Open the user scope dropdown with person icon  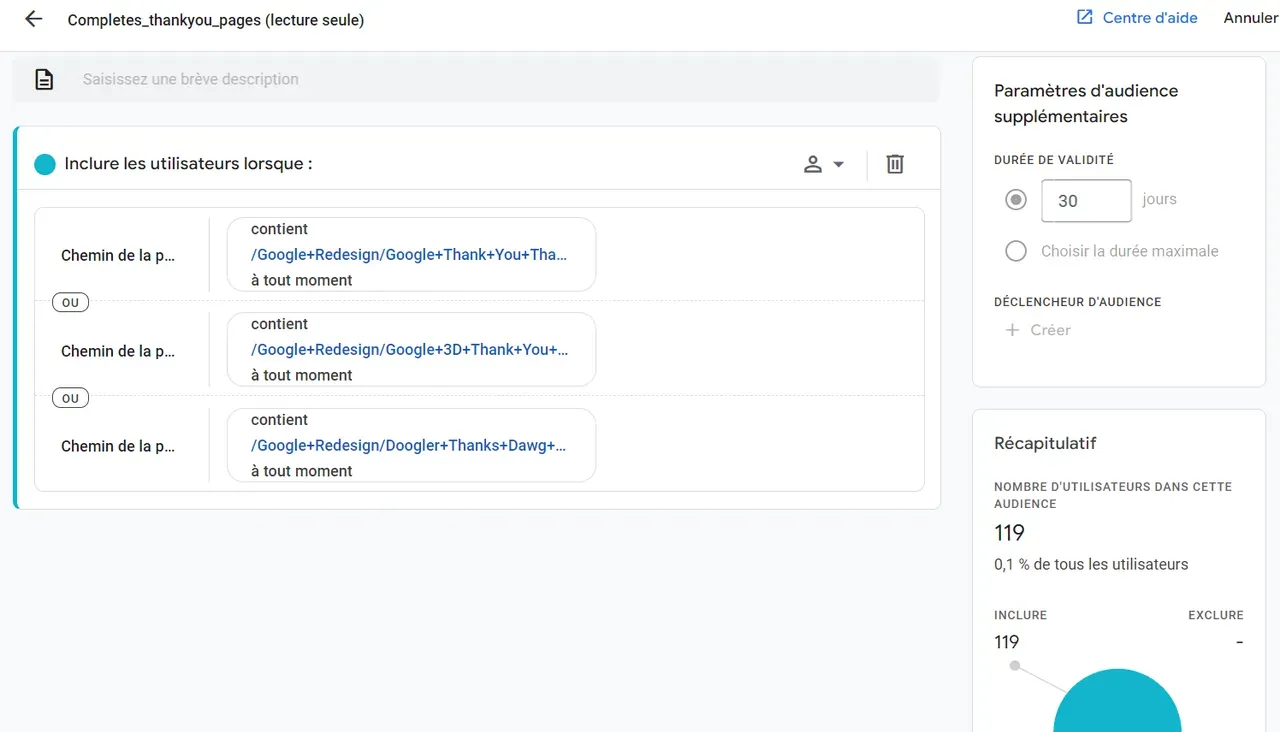coord(824,164)
